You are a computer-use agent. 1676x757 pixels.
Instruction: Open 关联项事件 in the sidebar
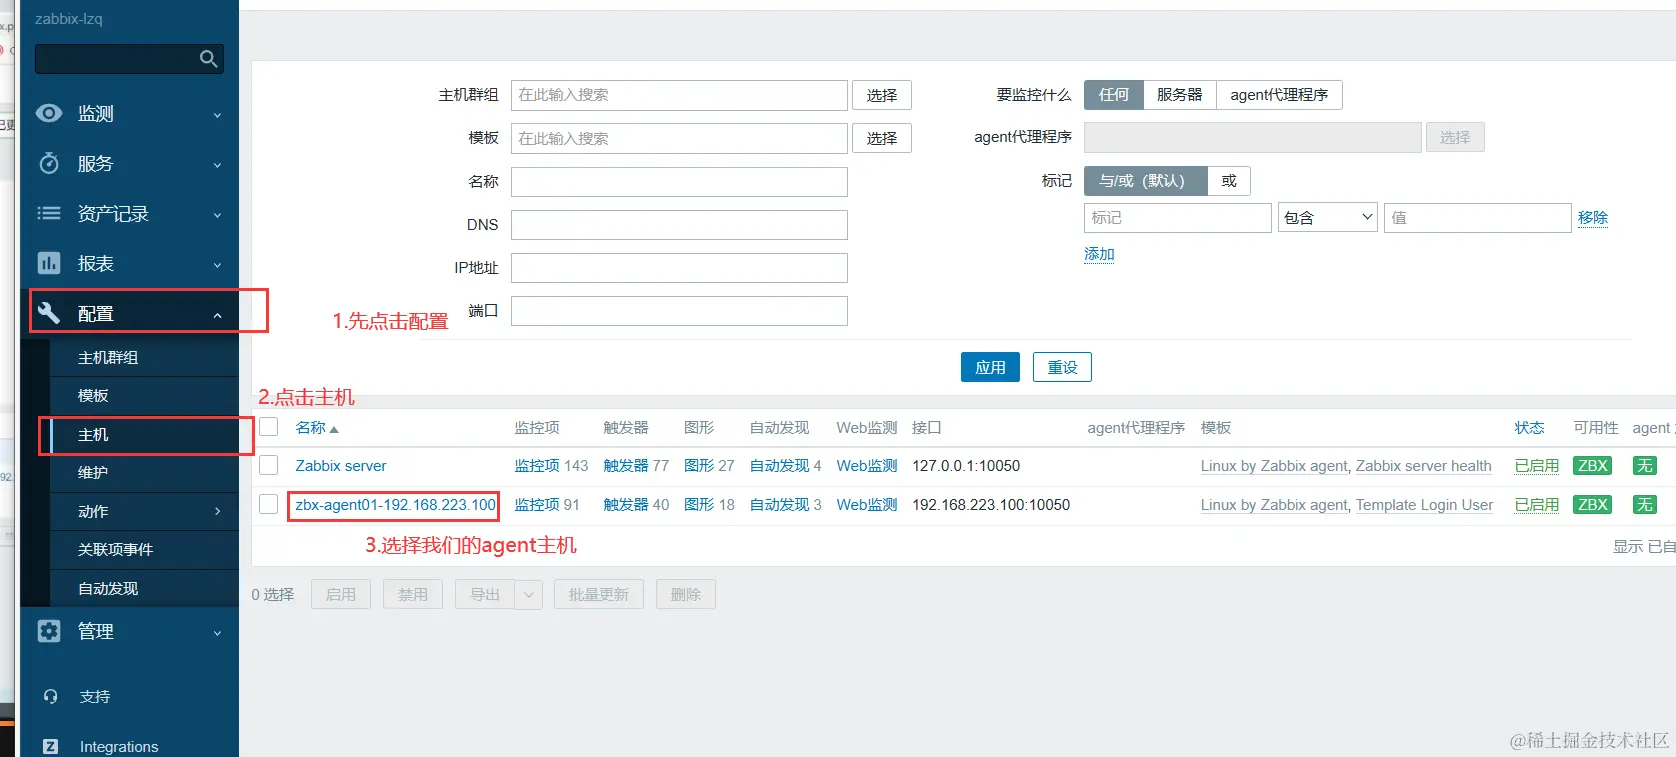pyautogui.click(x=116, y=549)
